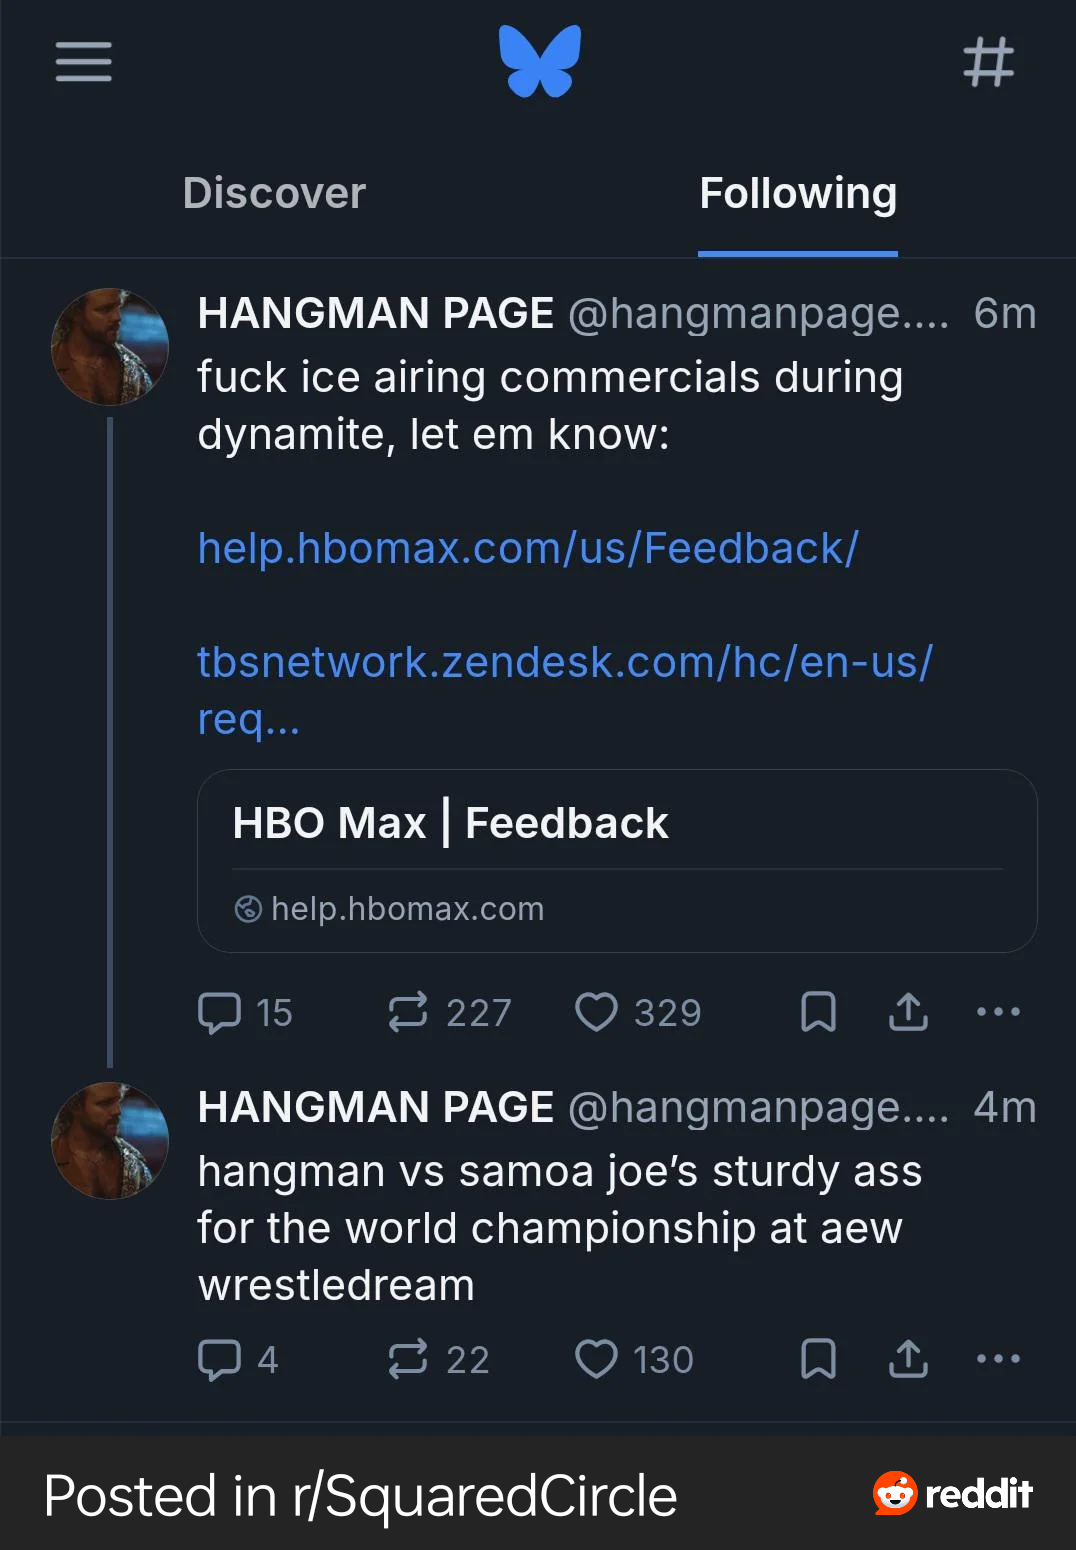Open the hamburger menu

click(x=83, y=62)
